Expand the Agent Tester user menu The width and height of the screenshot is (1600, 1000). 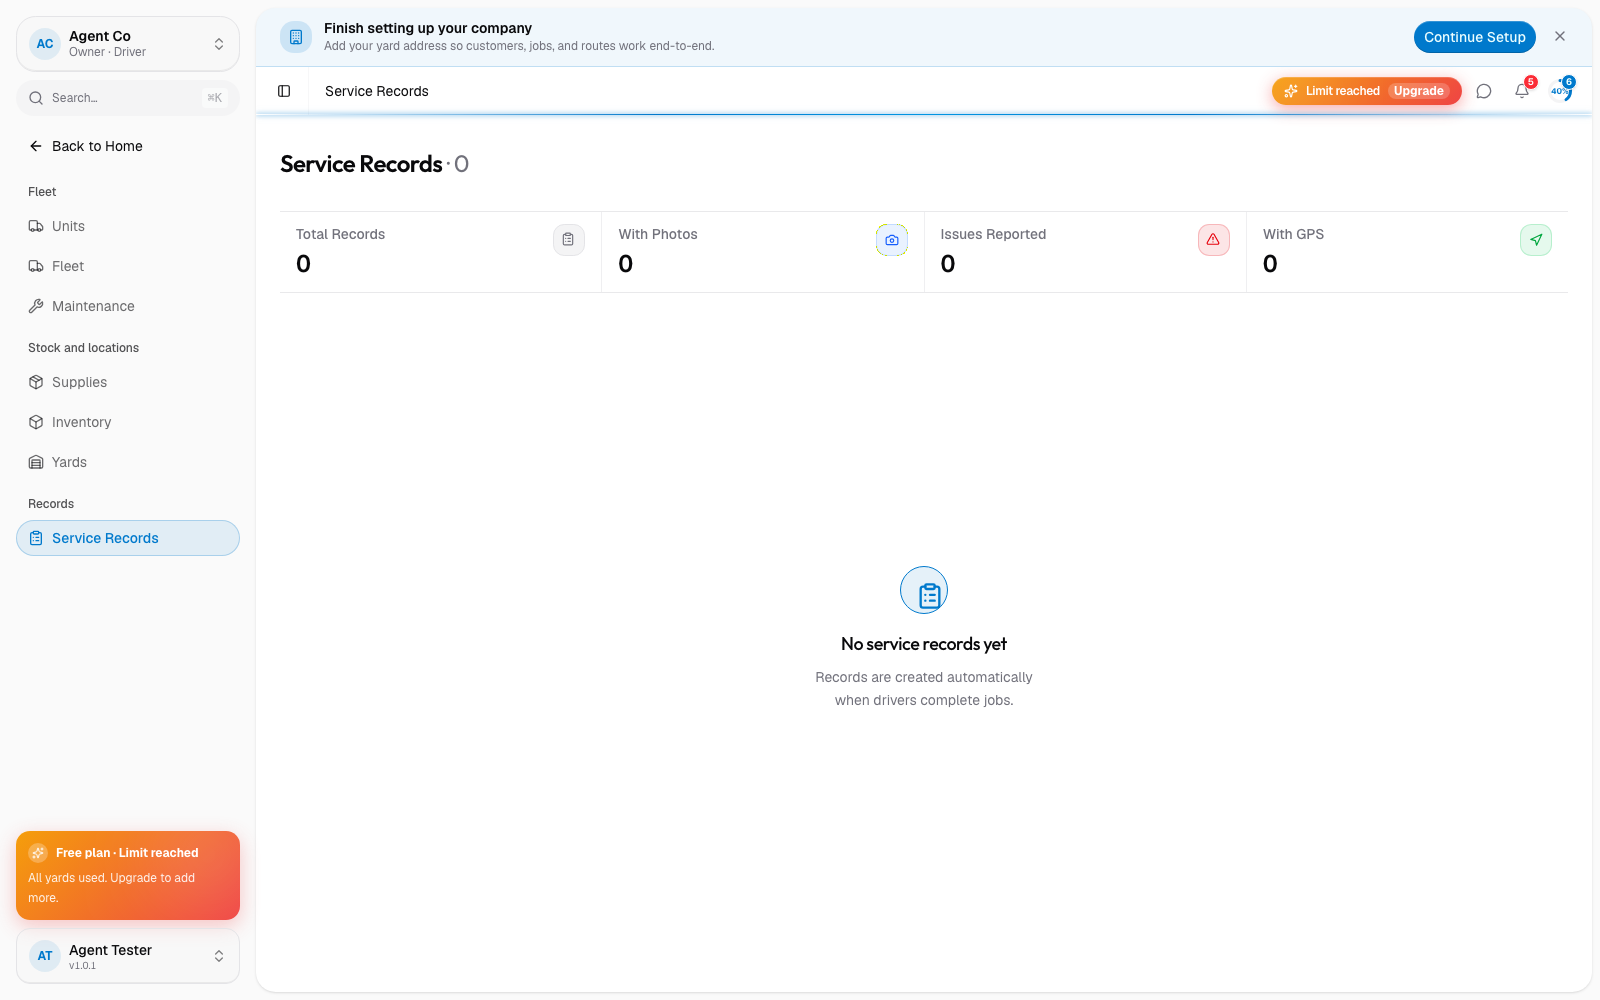[128, 956]
